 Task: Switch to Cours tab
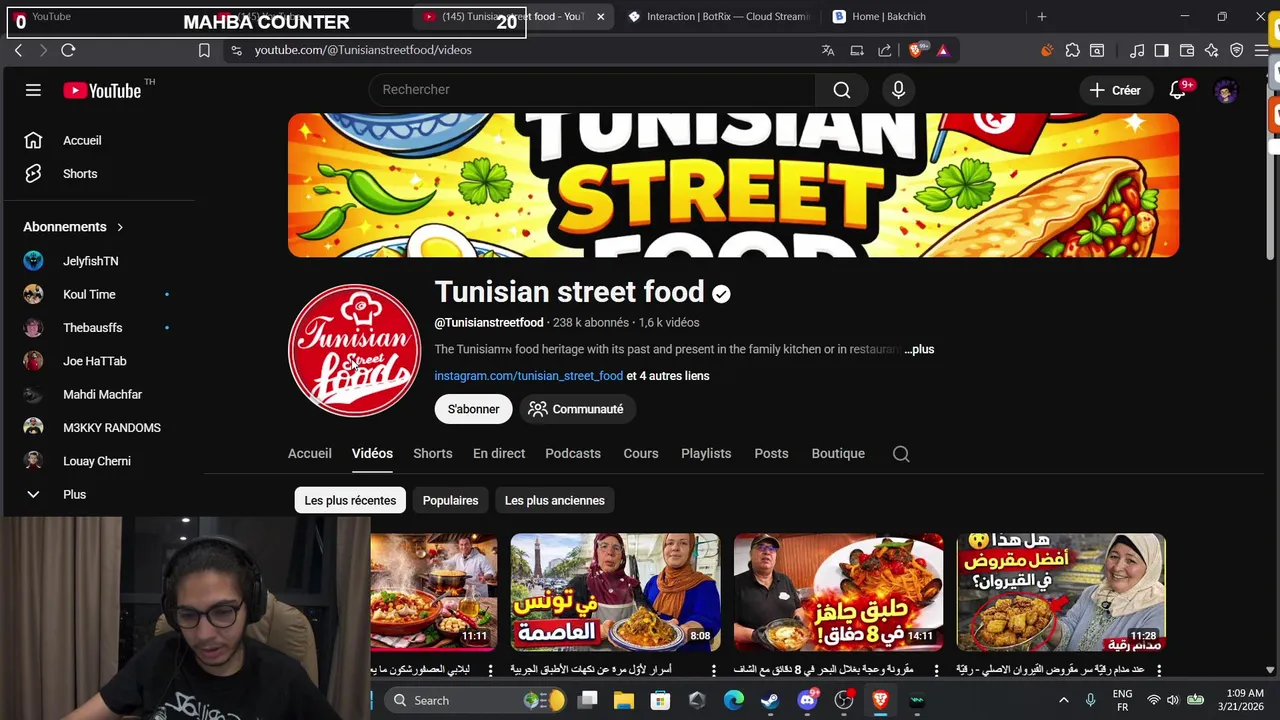[641, 453]
